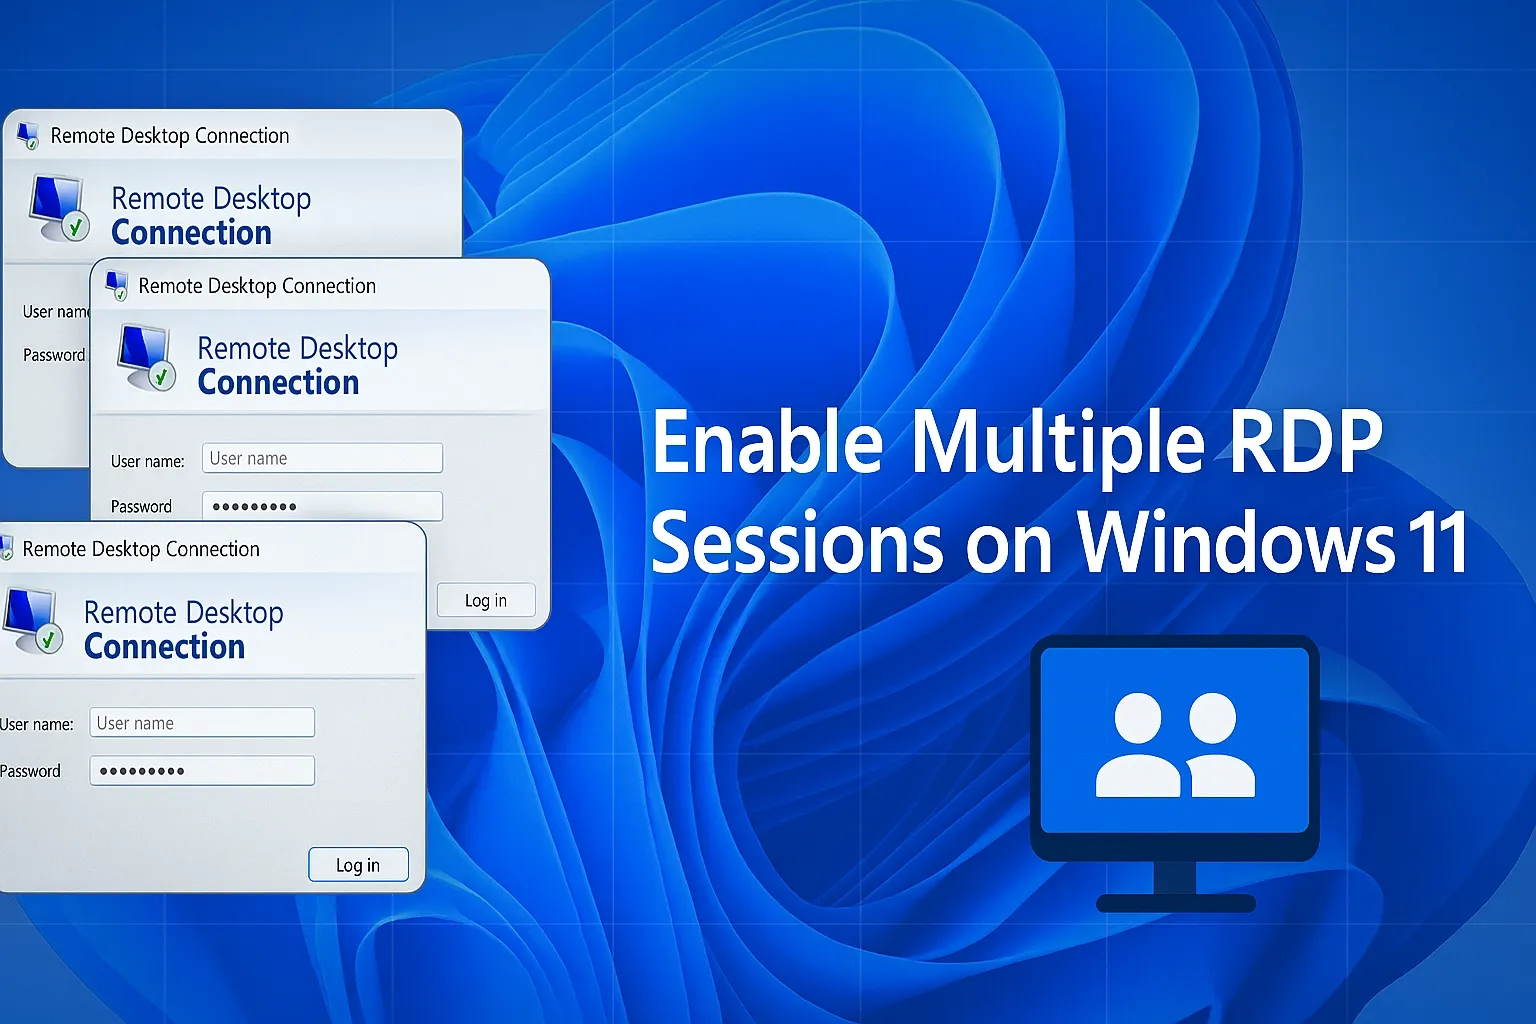Click the "Password" label in the frontmost window

pyautogui.click(x=30, y=771)
